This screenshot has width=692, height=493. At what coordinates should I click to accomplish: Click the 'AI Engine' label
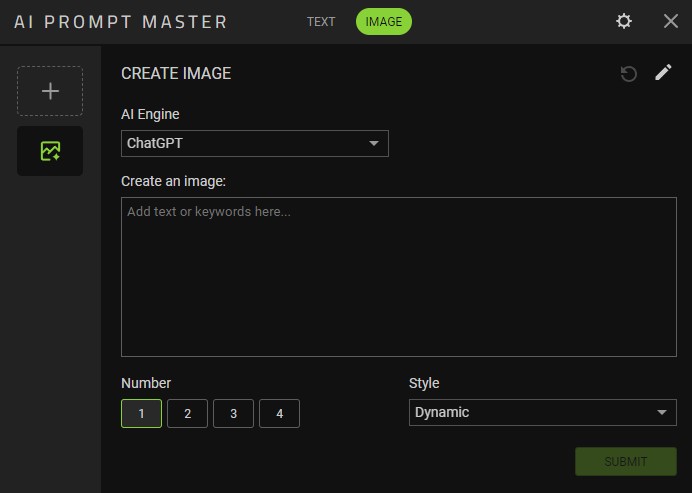pos(150,114)
